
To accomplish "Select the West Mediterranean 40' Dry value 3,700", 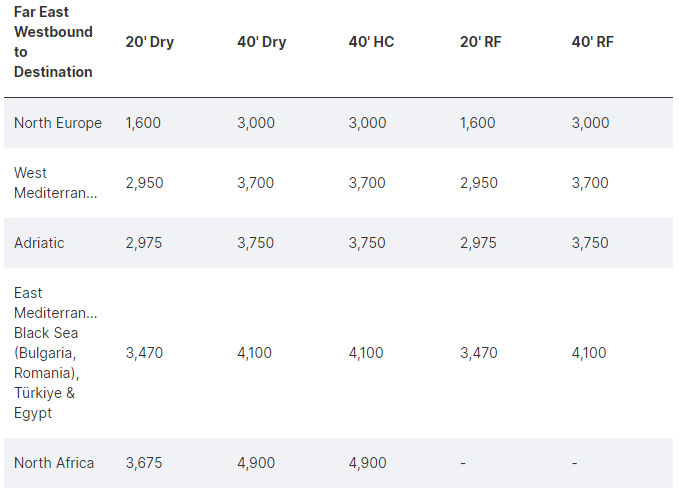I will click(255, 183).
